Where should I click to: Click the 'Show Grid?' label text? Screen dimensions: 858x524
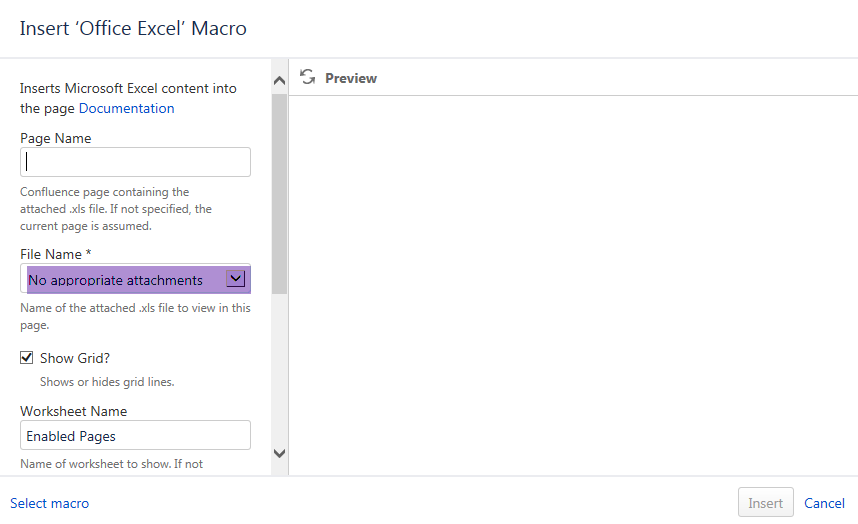pyautogui.click(x=75, y=358)
